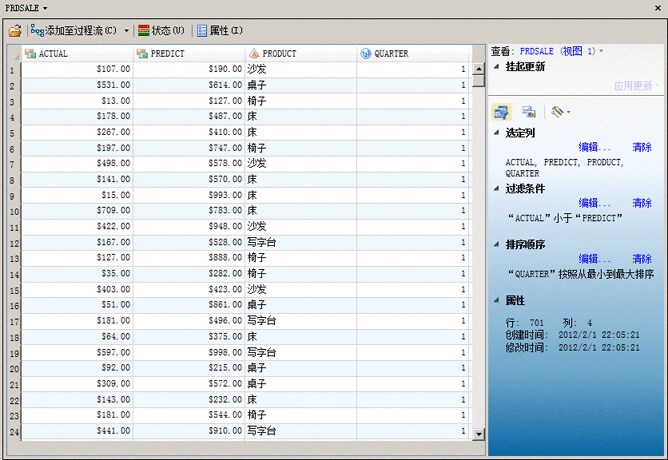This screenshot has height=460, width=668.
Task: Click the QUARTER column numeric icon
Action: (x=366, y=54)
